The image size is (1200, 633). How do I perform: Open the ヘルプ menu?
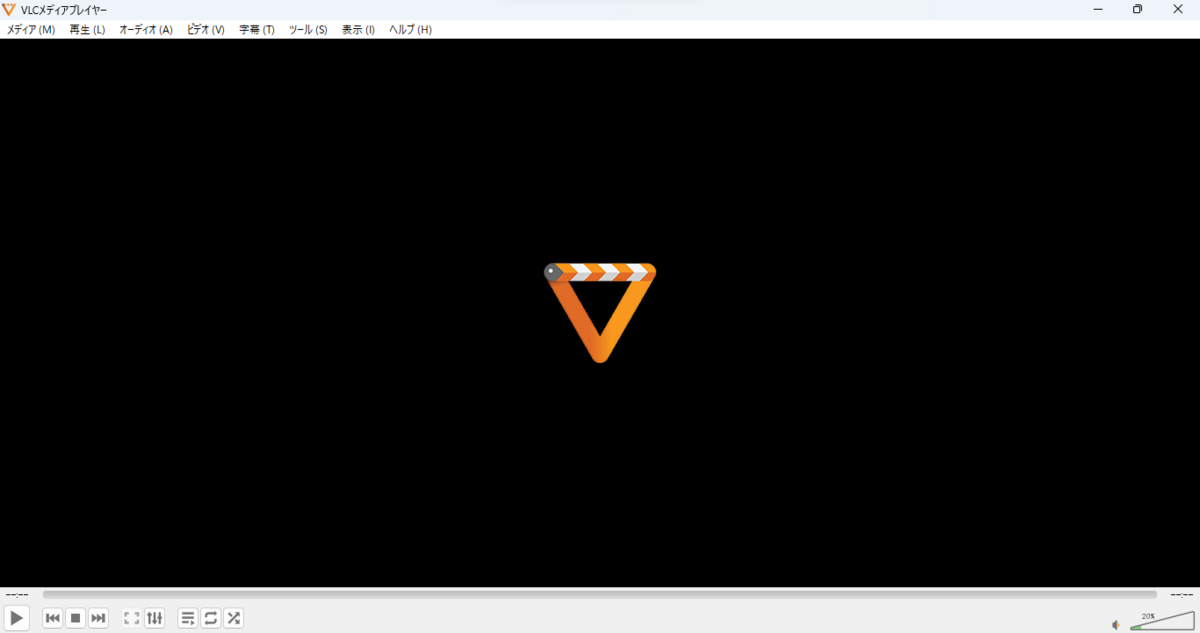[x=409, y=29]
